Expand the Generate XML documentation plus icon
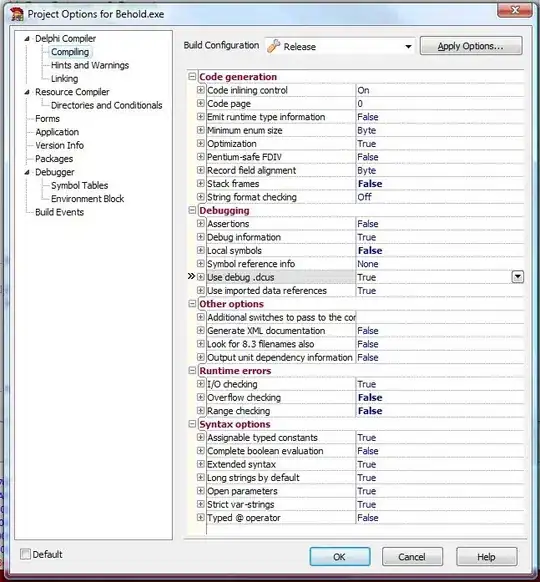Image resolution: width=540 pixels, height=582 pixels. (200, 330)
